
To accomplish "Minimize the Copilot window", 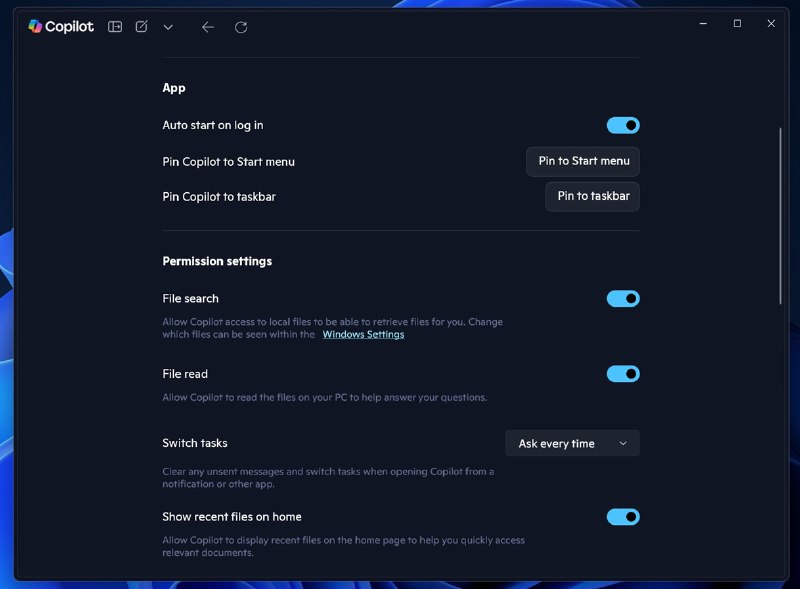I will point(703,23).
